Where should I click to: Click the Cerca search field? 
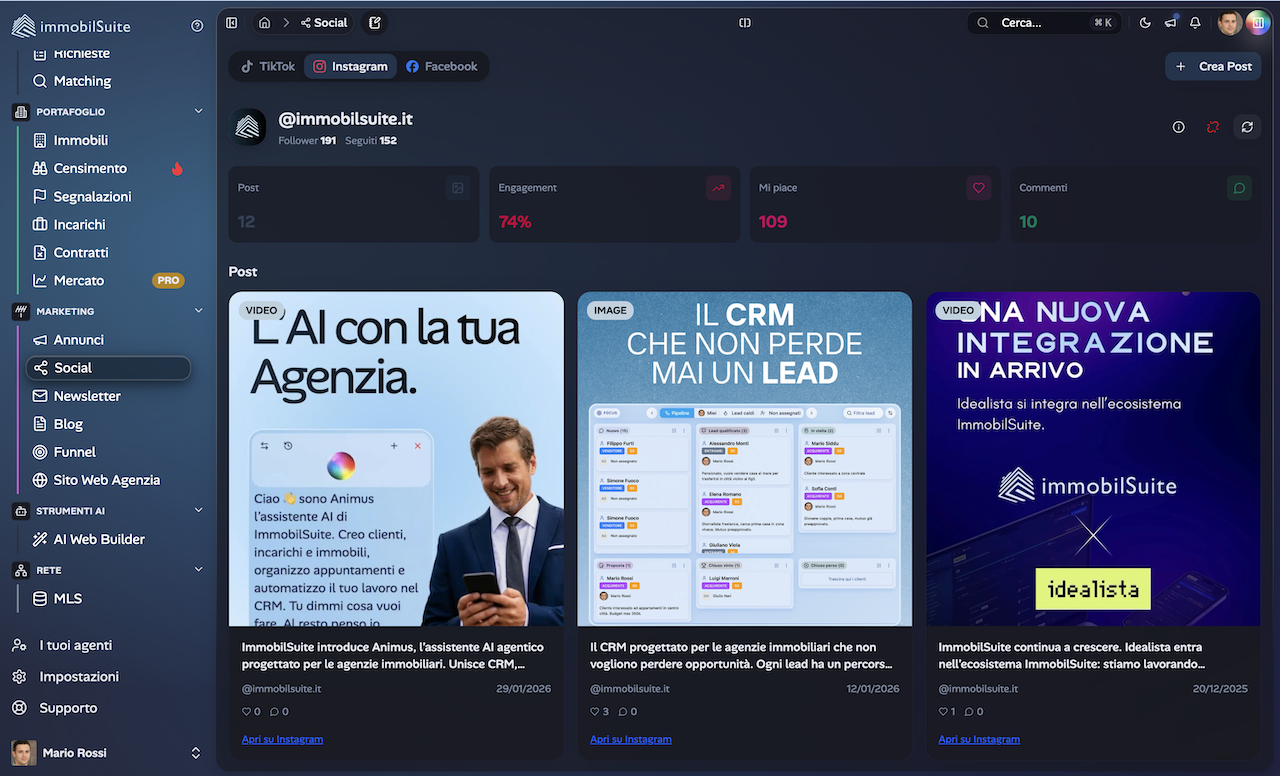pos(1043,23)
